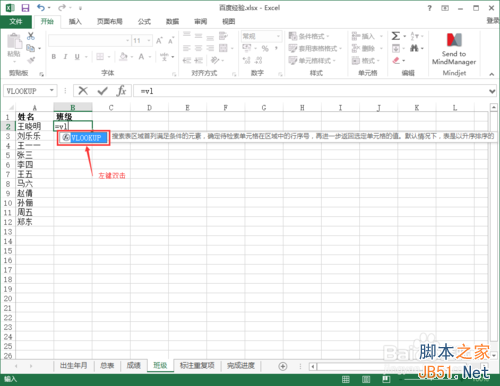
Task: Open Format as Table menu
Action: click(x=315, y=48)
